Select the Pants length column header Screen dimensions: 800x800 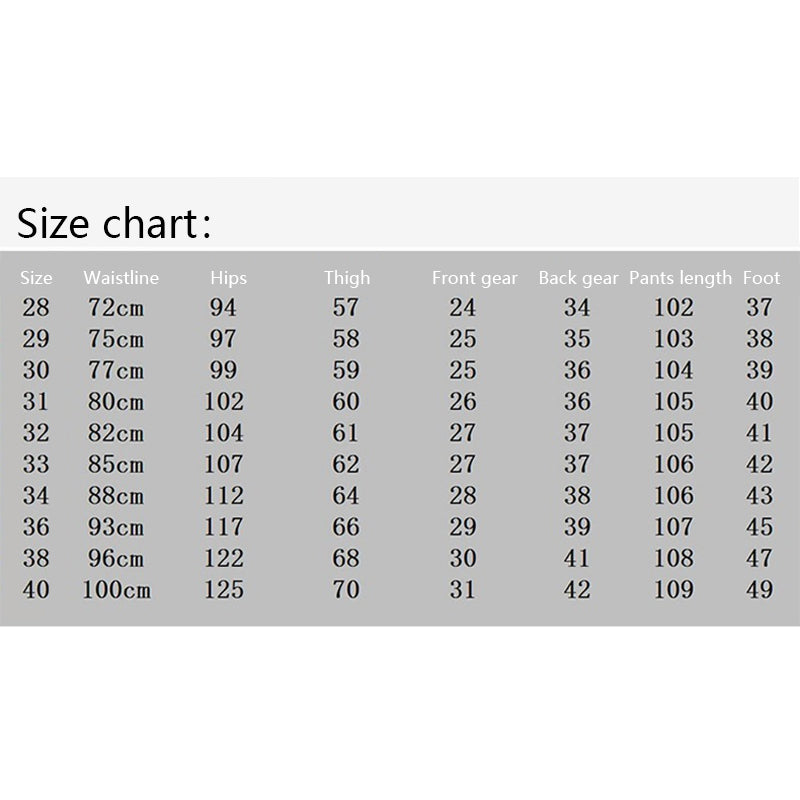click(x=680, y=278)
